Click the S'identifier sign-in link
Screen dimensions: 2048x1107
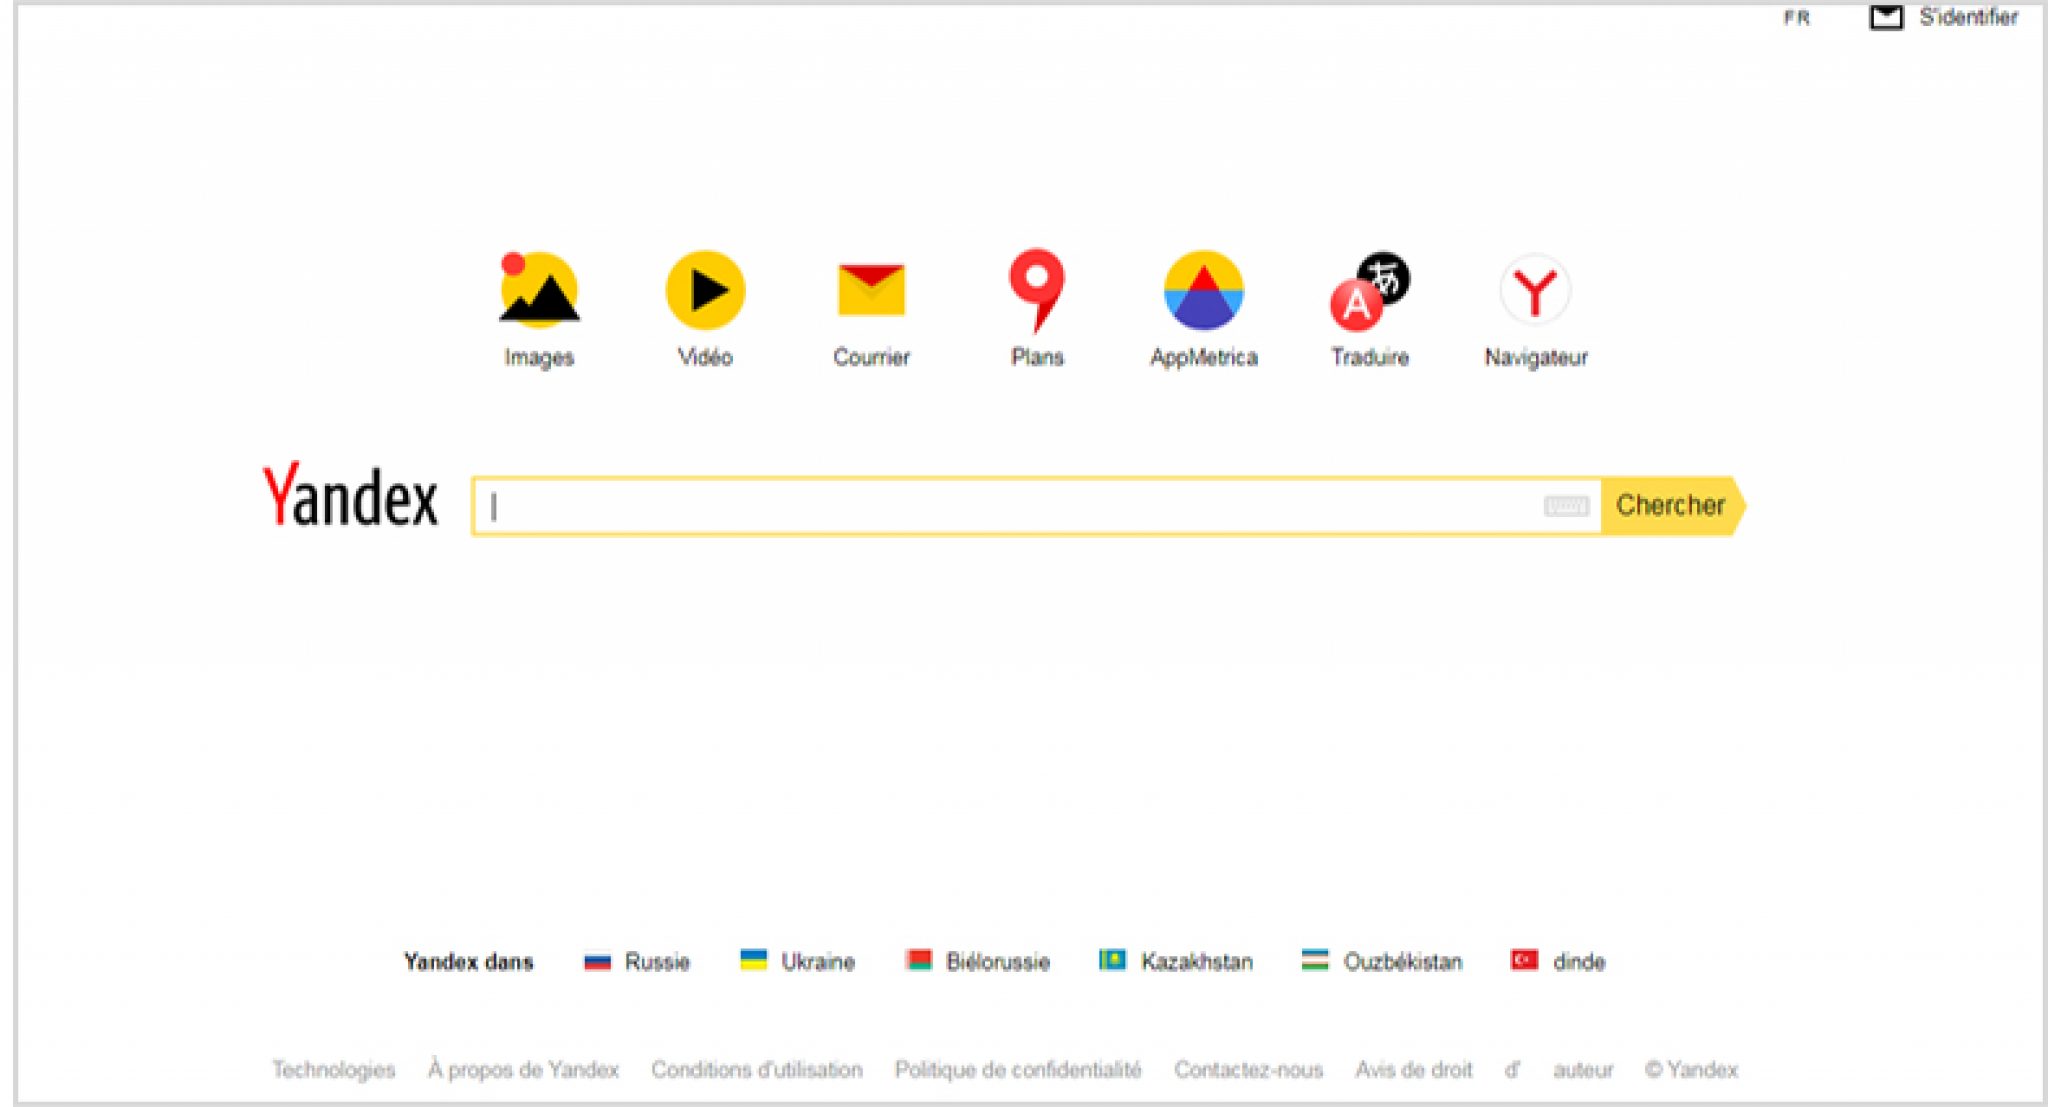coord(1968,17)
